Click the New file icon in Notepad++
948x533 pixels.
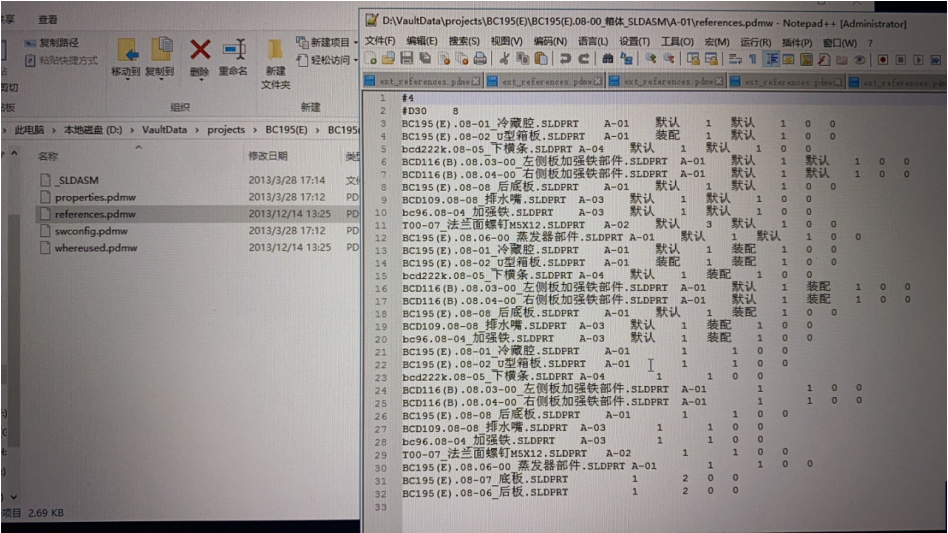pos(371,60)
